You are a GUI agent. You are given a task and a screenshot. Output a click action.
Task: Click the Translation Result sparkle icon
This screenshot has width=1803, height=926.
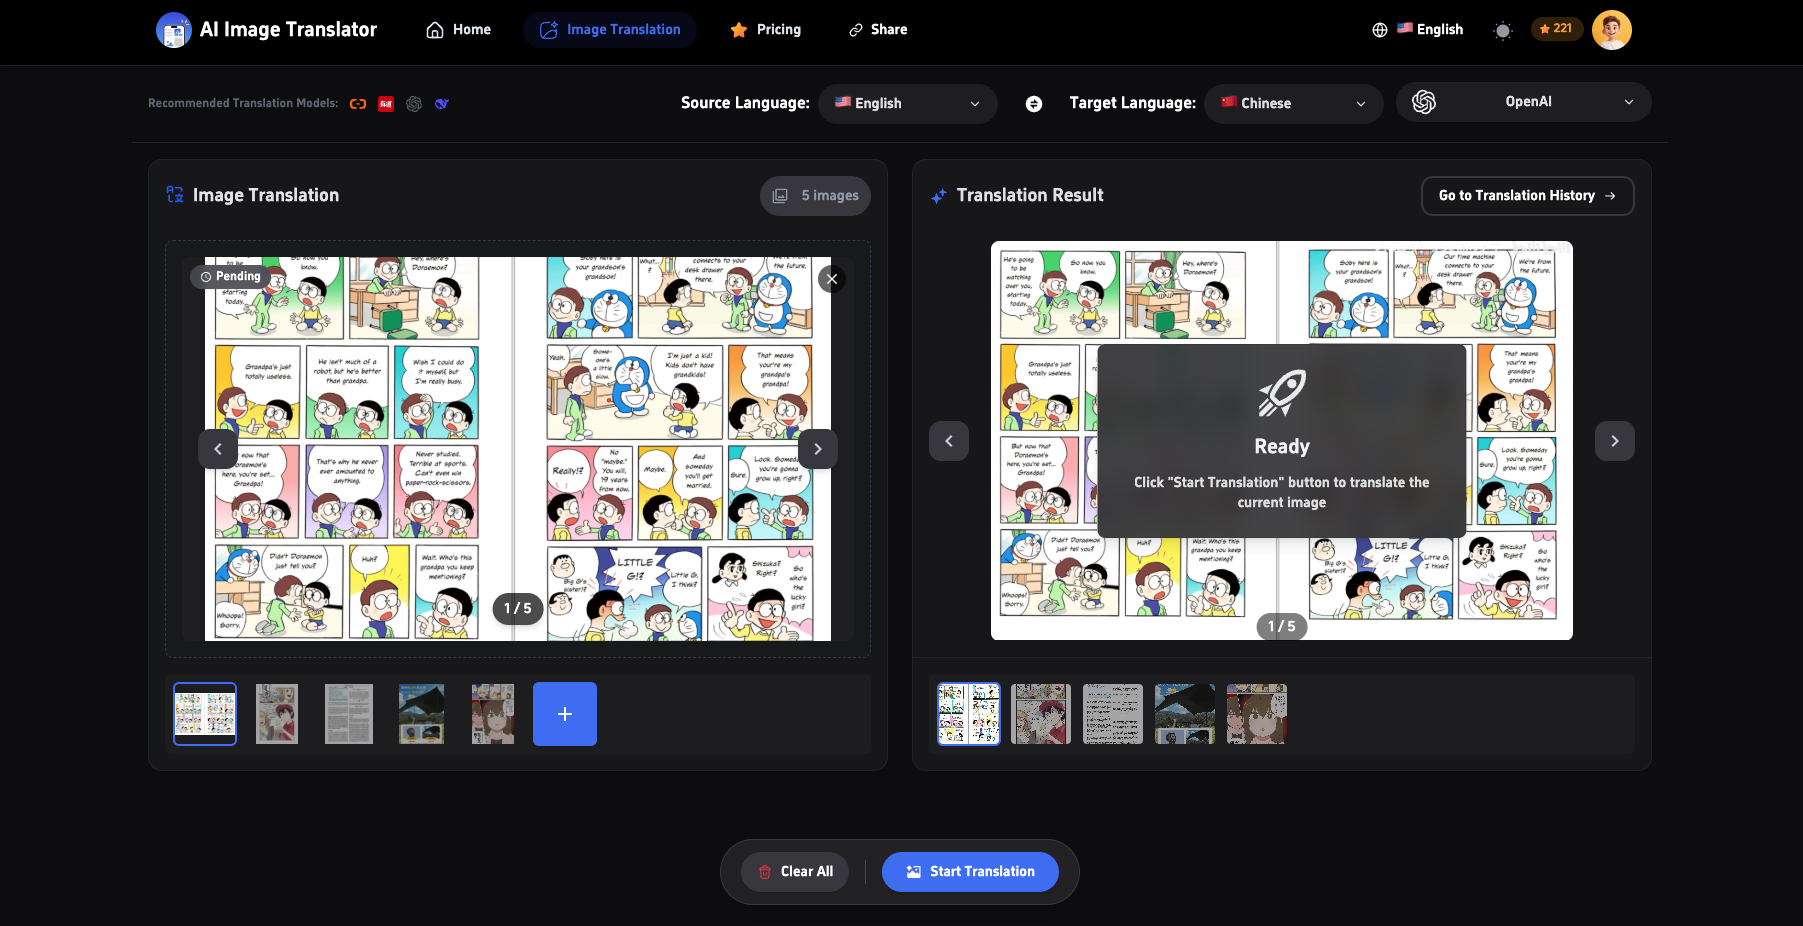[x=939, y=196]
